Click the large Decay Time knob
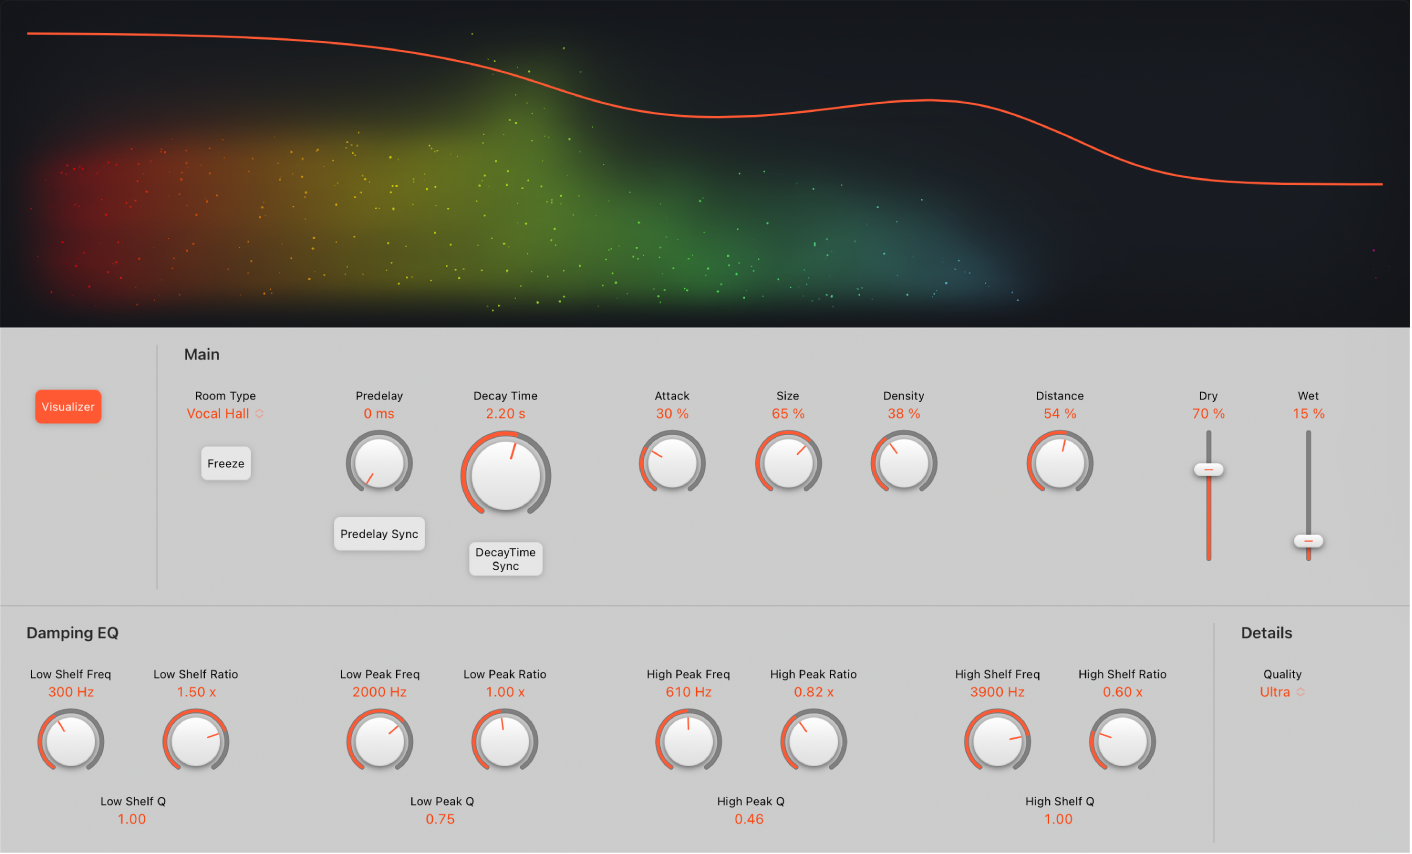 click(506, 475)
